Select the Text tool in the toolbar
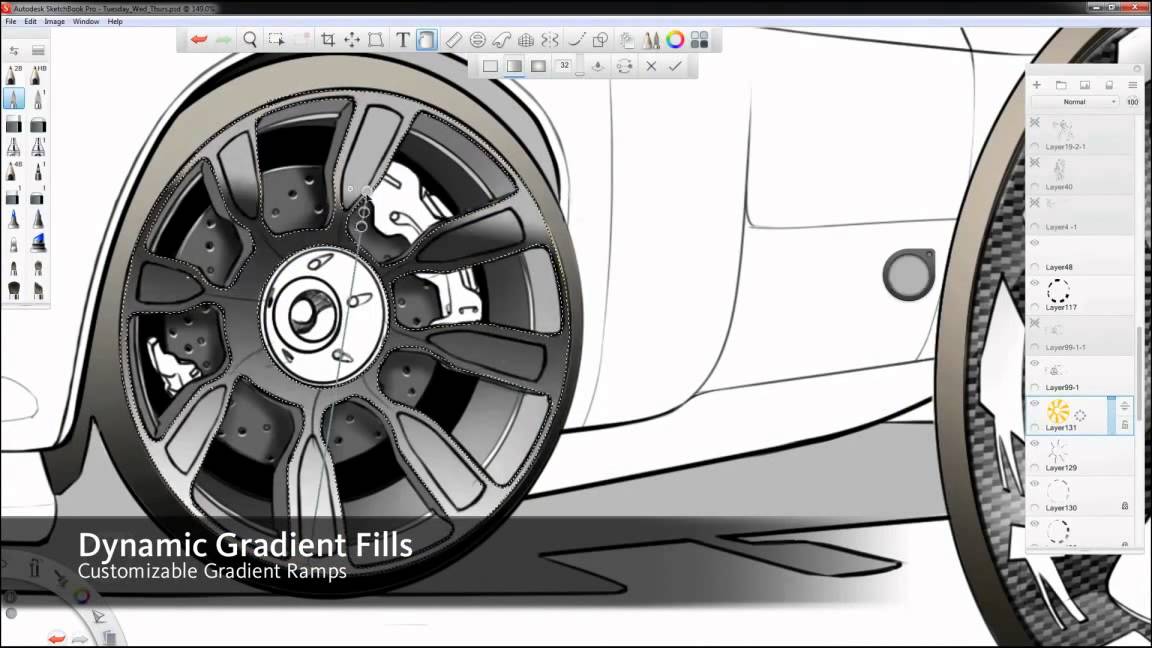This screenshot has height=648, width=1152. [402, 39]
